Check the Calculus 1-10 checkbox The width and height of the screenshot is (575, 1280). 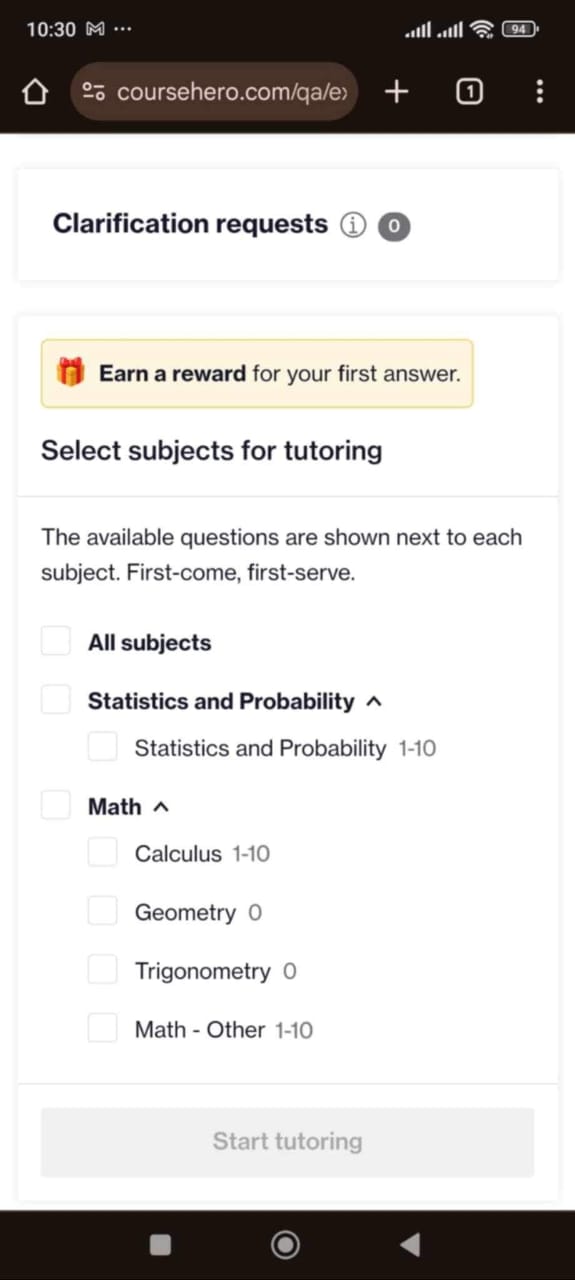point(103,852)
